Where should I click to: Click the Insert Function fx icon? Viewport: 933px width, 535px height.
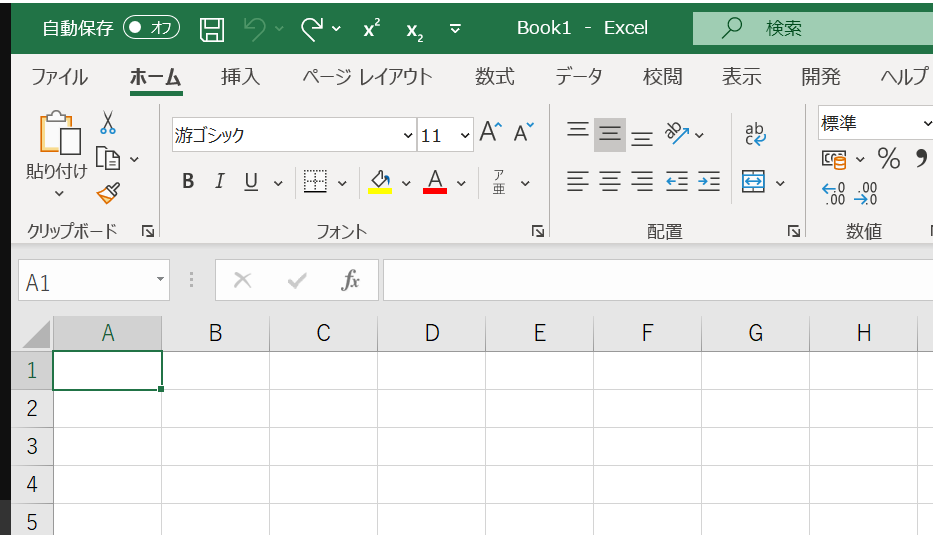(350, 281)
